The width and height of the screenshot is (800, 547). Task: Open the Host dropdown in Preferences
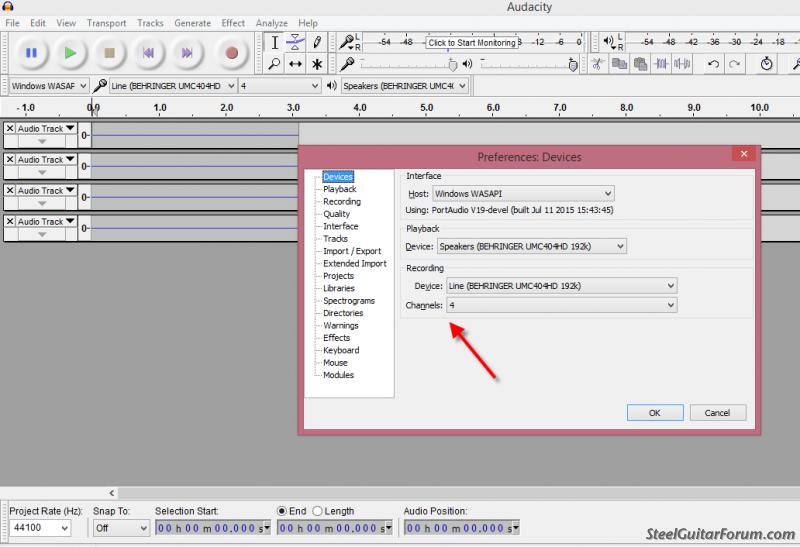click(x=523, y=193)
